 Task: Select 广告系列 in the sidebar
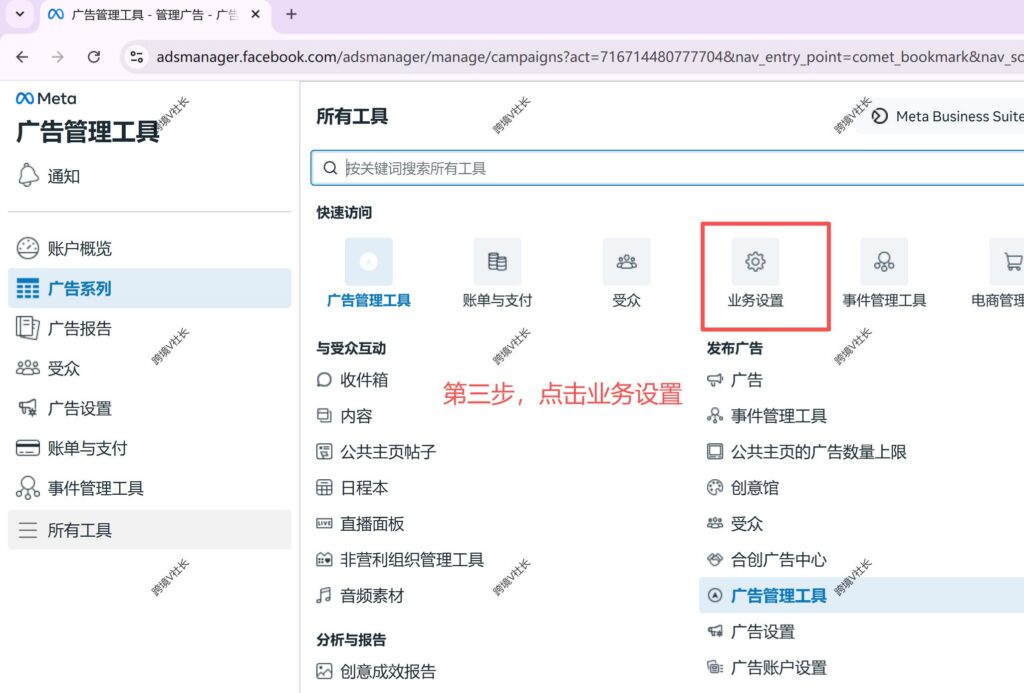150,288
